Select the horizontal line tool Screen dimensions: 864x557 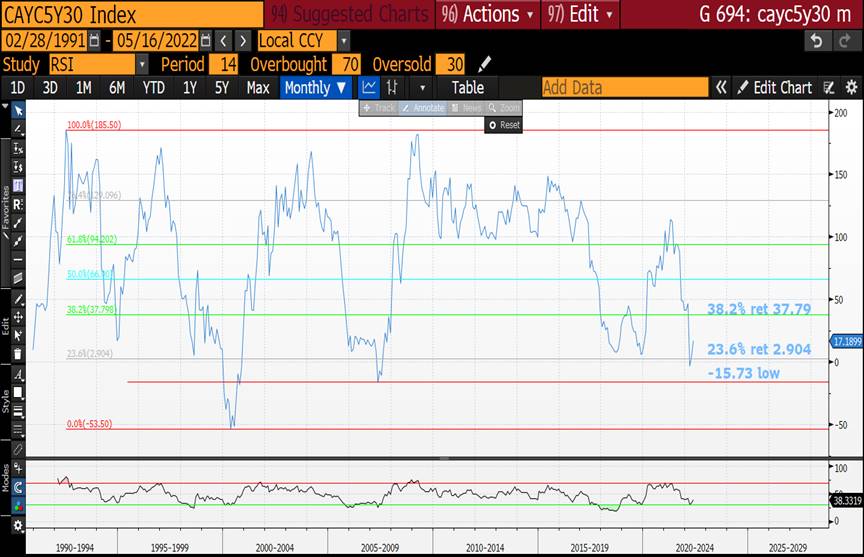(x=18, y=259)
